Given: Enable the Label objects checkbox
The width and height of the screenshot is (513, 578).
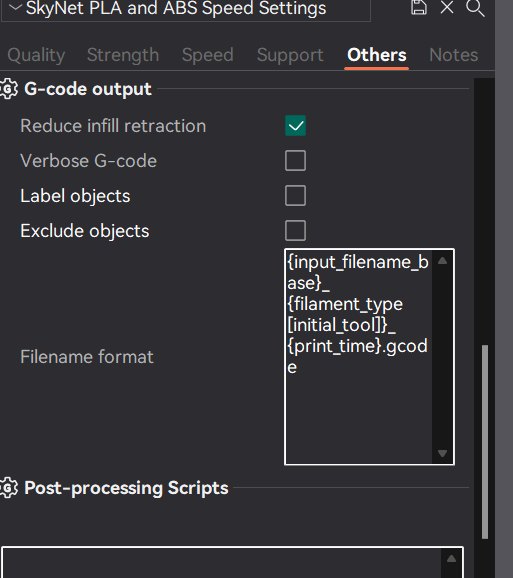Looking at the screenshot, I should click(295, 195).
